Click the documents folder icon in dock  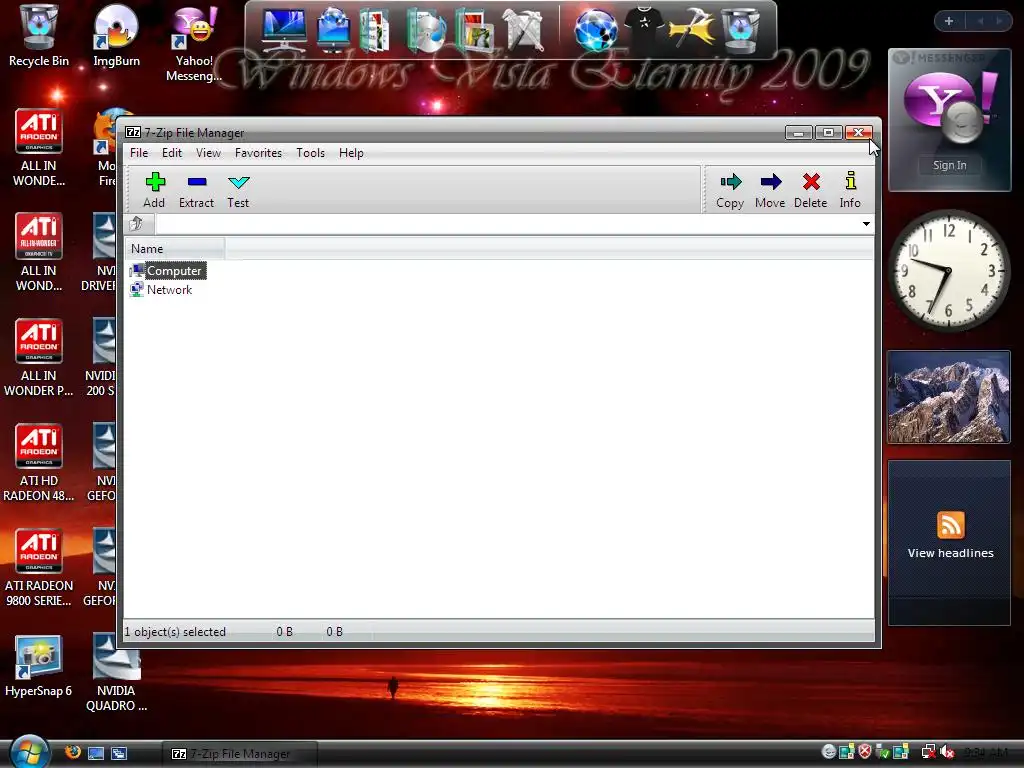point(375,30)
